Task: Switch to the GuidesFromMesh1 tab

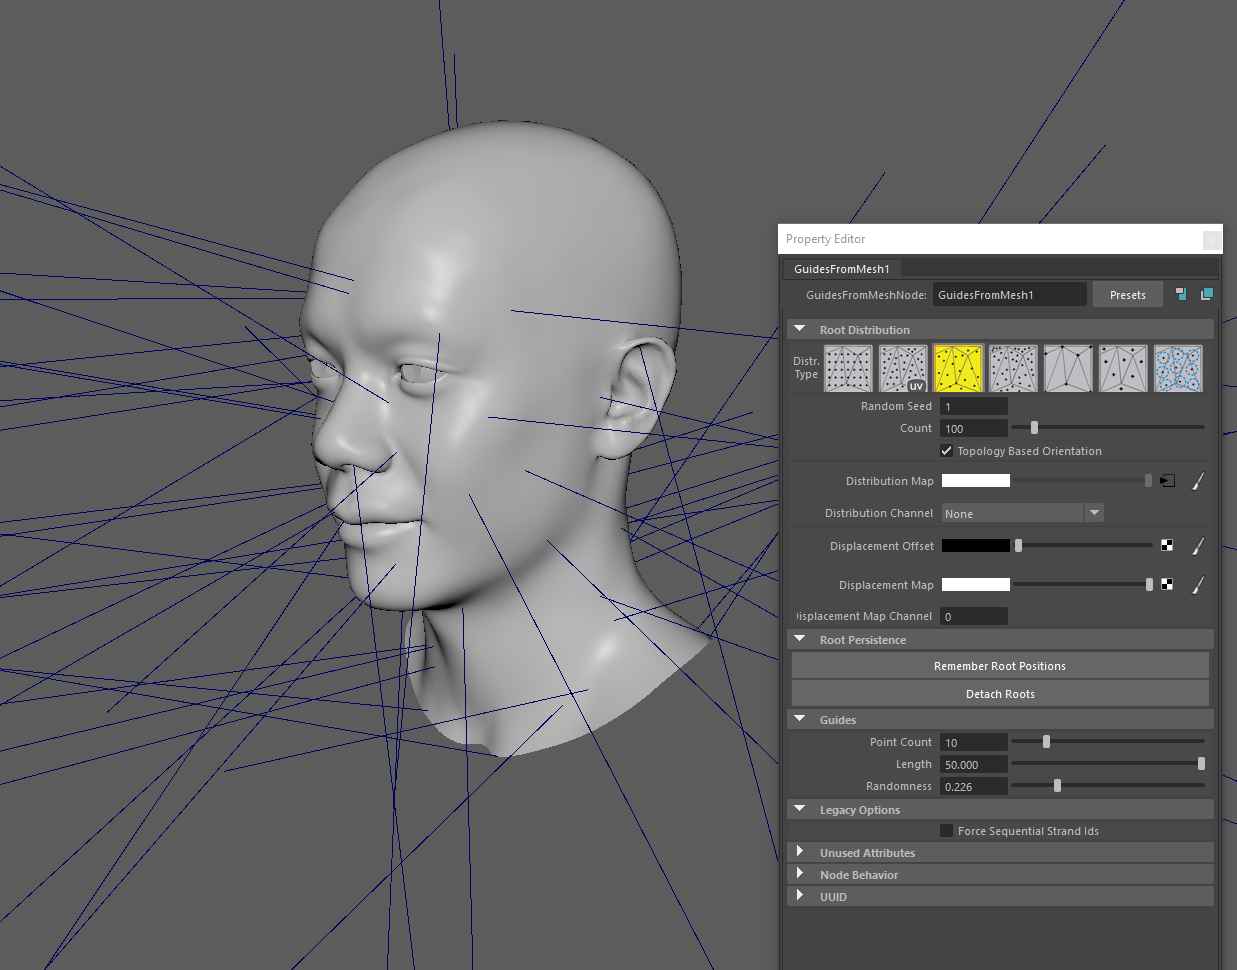Action: (x=841, y=269)
